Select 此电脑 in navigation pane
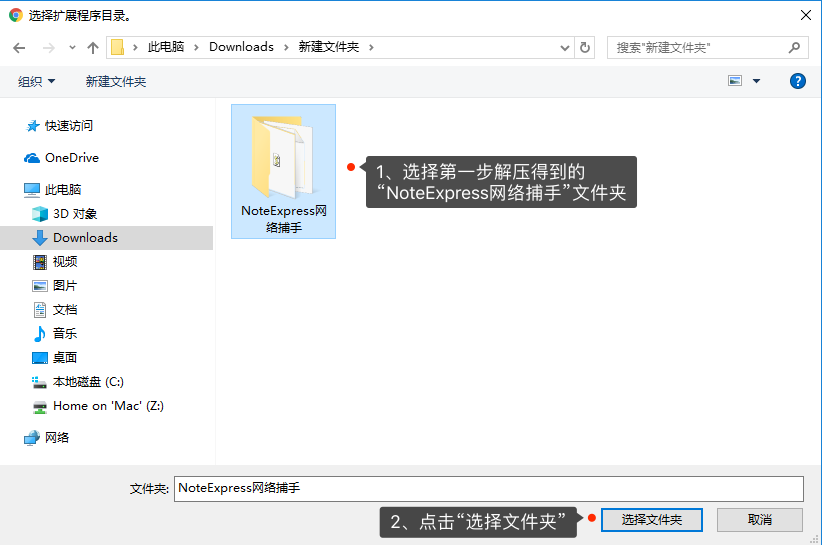The image size is (822, 545). coord(52,190)
